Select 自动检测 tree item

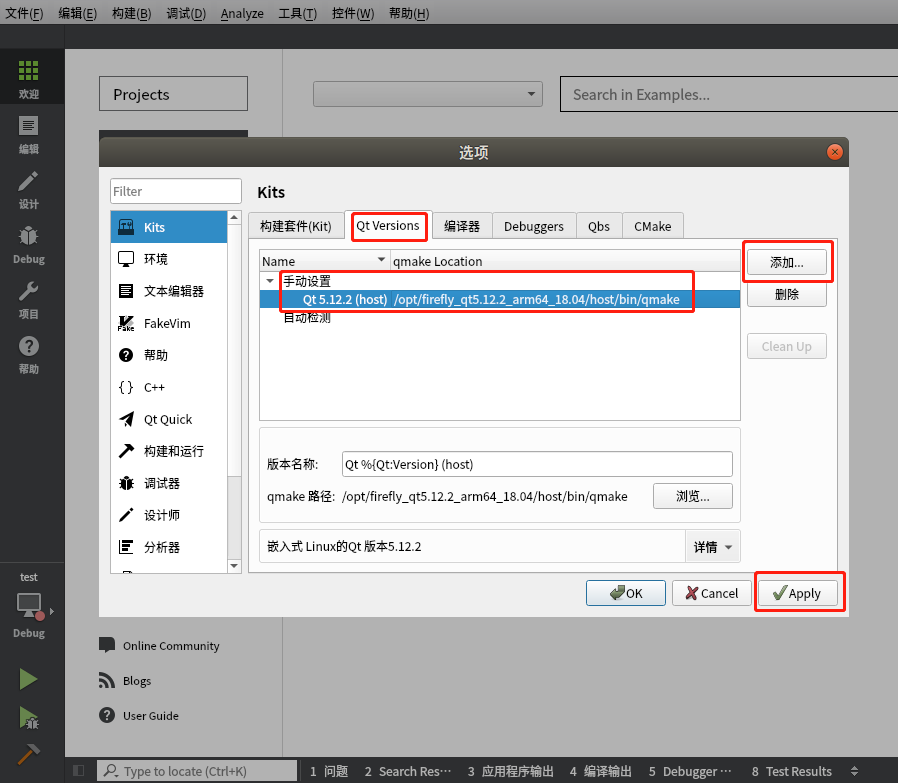pyautogui.click(x=307, y=317)
